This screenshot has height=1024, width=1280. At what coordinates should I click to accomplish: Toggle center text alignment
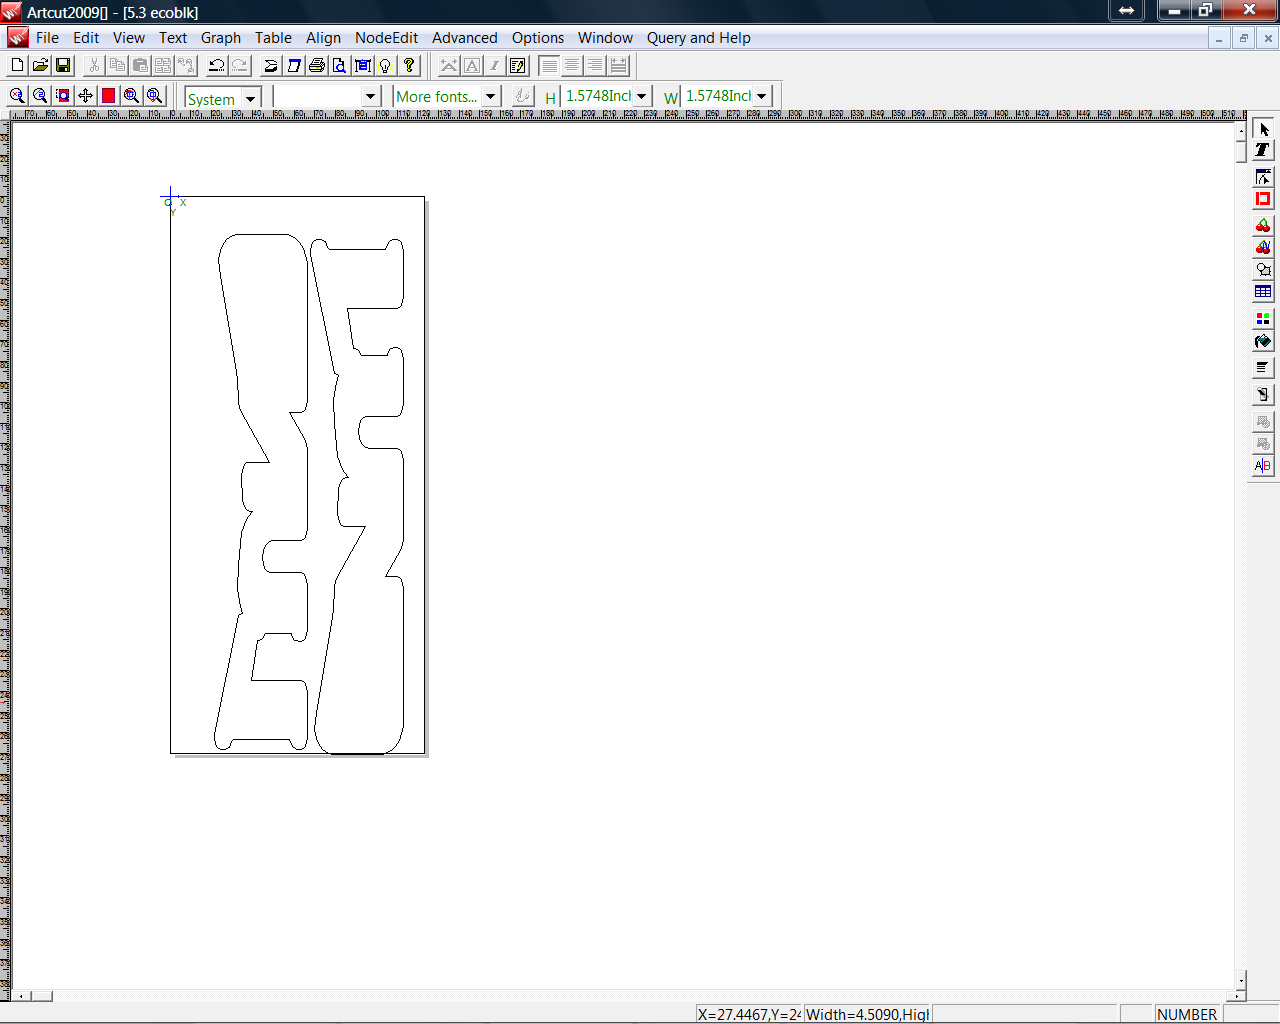tap(572, 65)
